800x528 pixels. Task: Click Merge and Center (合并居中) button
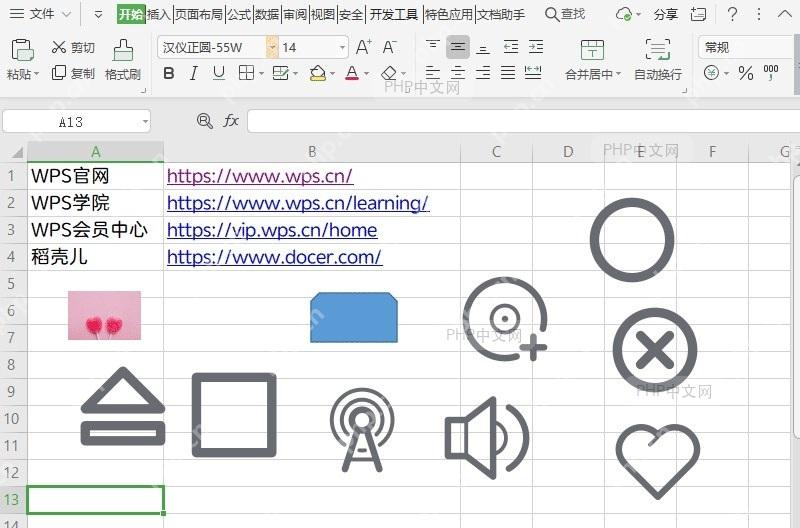click(592, 60)
